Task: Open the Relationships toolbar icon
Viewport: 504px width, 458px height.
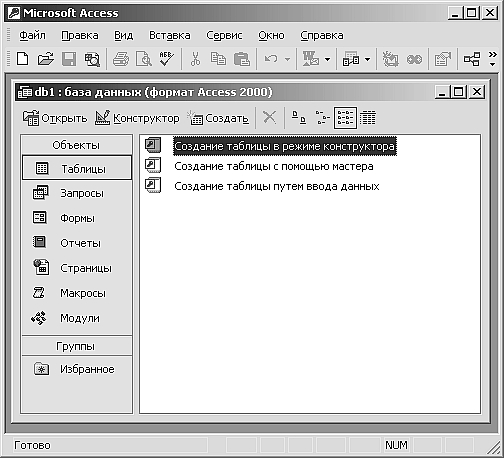Action: tap(472, 59)
